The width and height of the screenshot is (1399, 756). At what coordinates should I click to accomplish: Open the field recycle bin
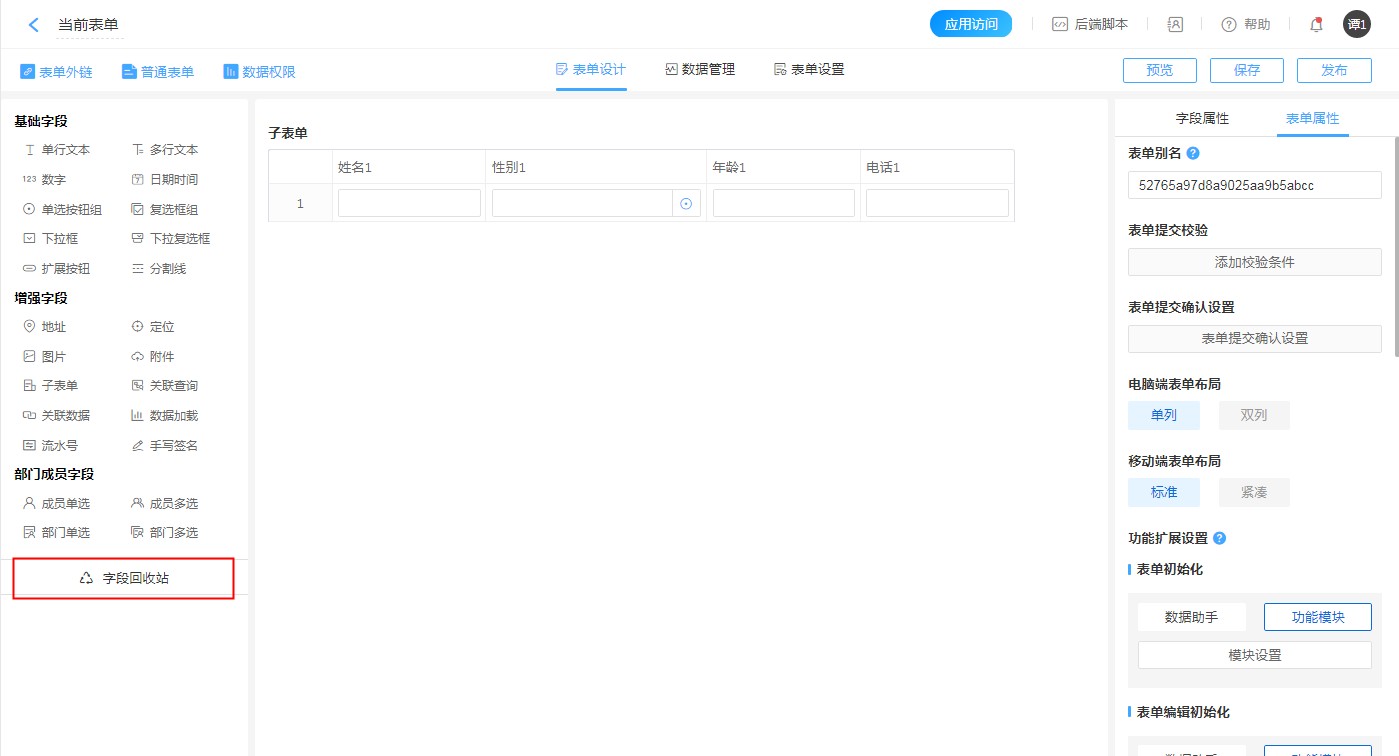pyautogui.click(x=124, y=578)
